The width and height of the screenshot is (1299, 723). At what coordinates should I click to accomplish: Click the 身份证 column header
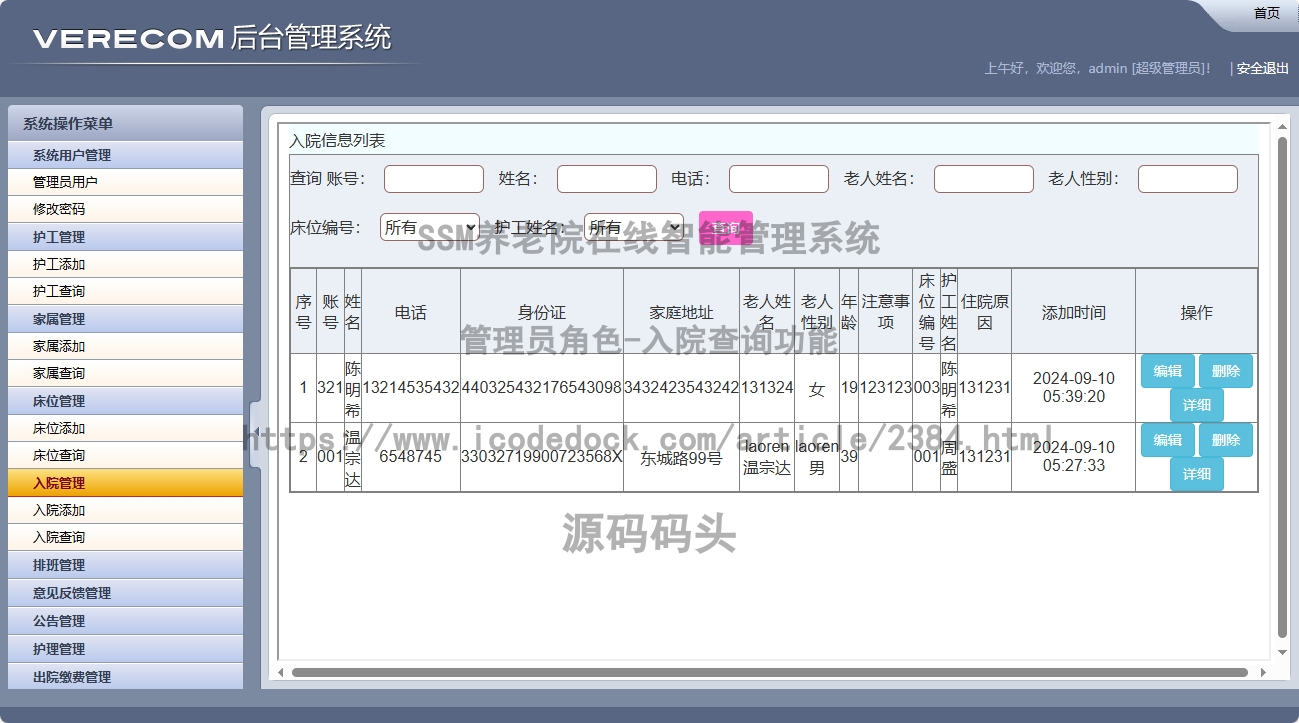tap(542, 313)
